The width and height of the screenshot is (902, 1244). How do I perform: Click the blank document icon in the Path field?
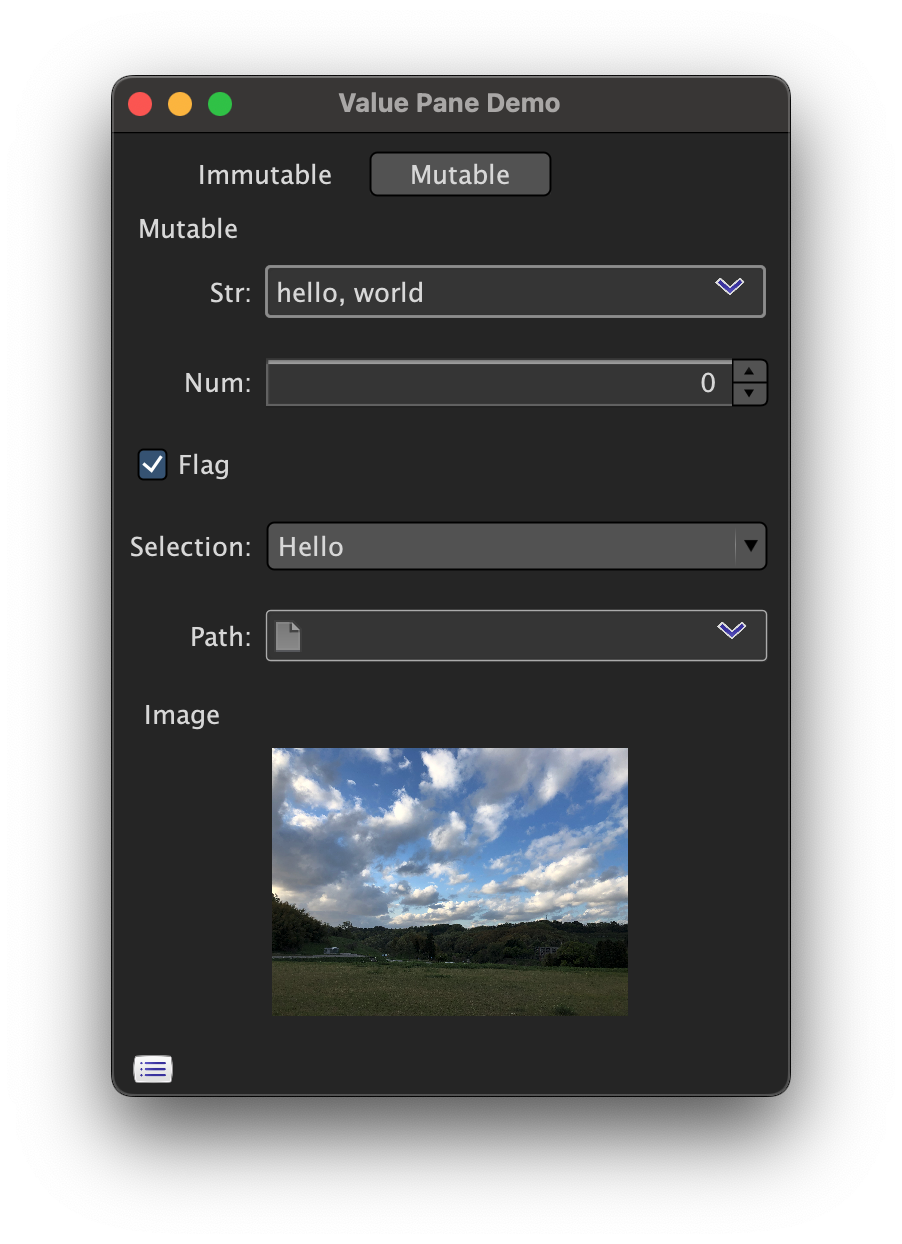point(288,635)
